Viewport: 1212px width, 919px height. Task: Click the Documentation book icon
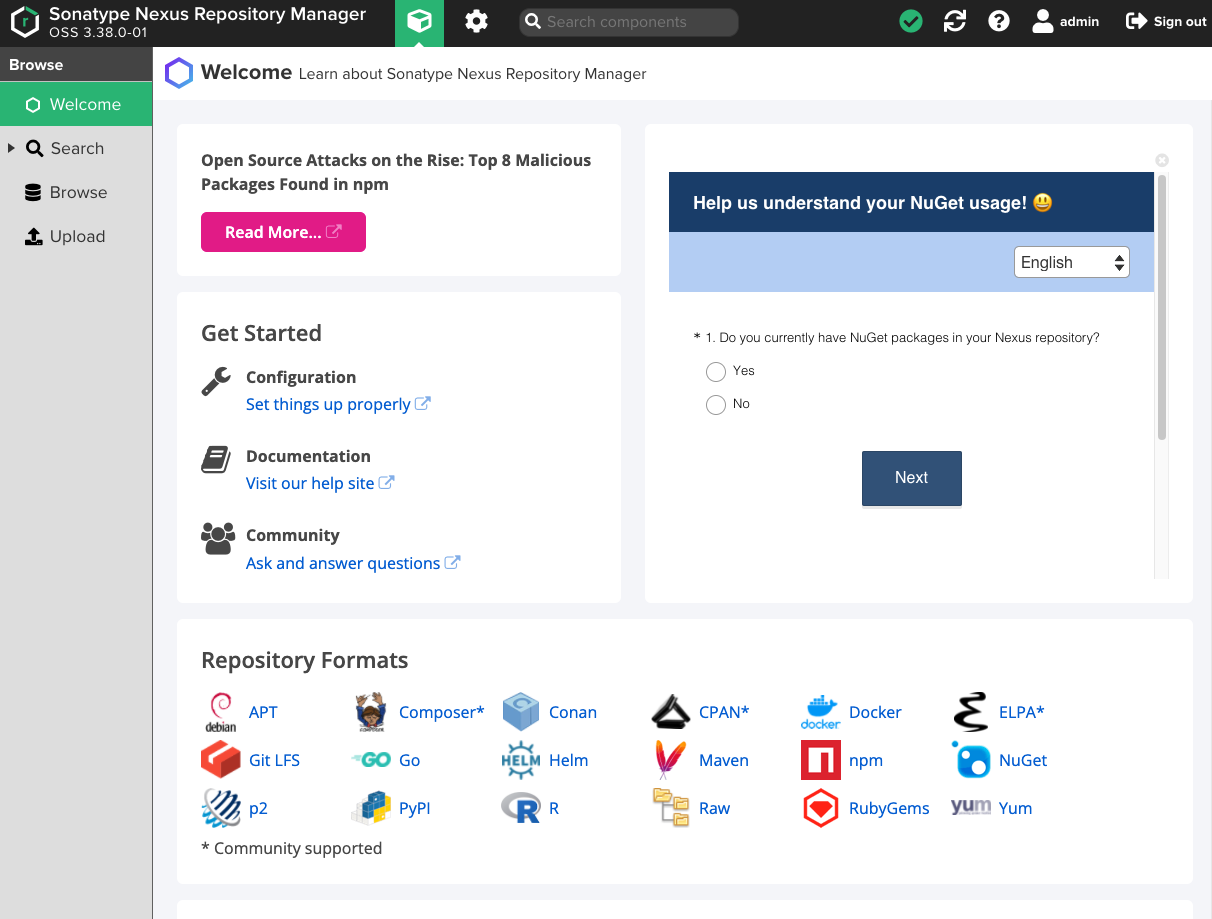click(216, 460)
